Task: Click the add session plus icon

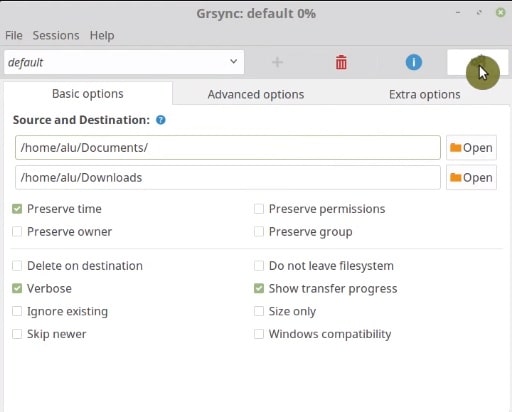Action: (x=277, y=62)
